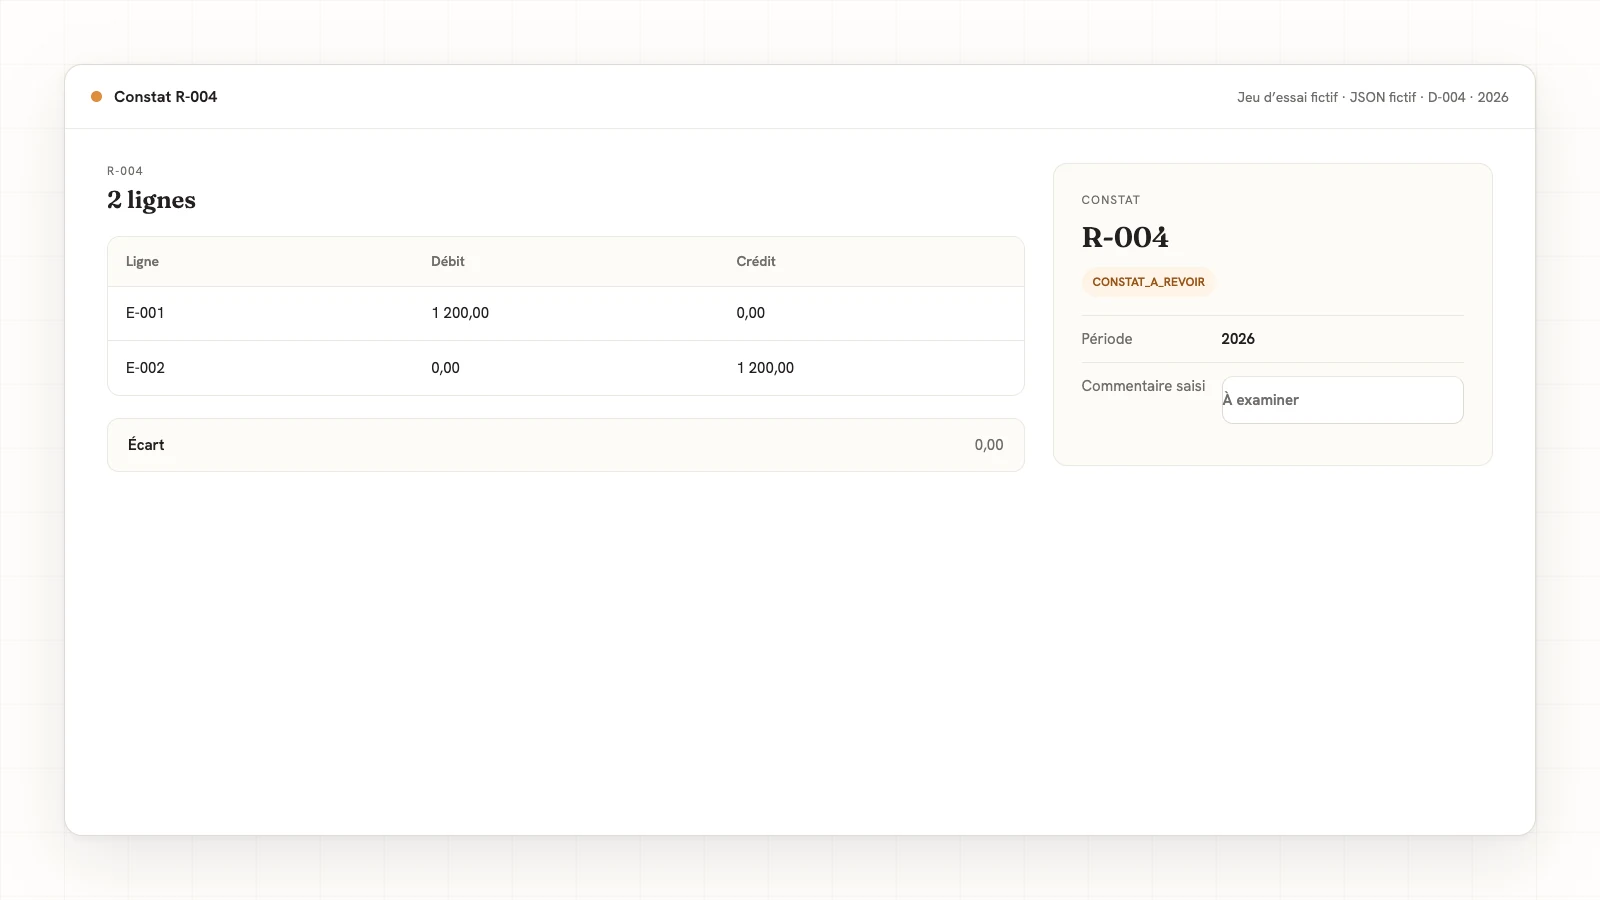Click the Écart label
This screenshot has height=900, width=1600.
146,445
